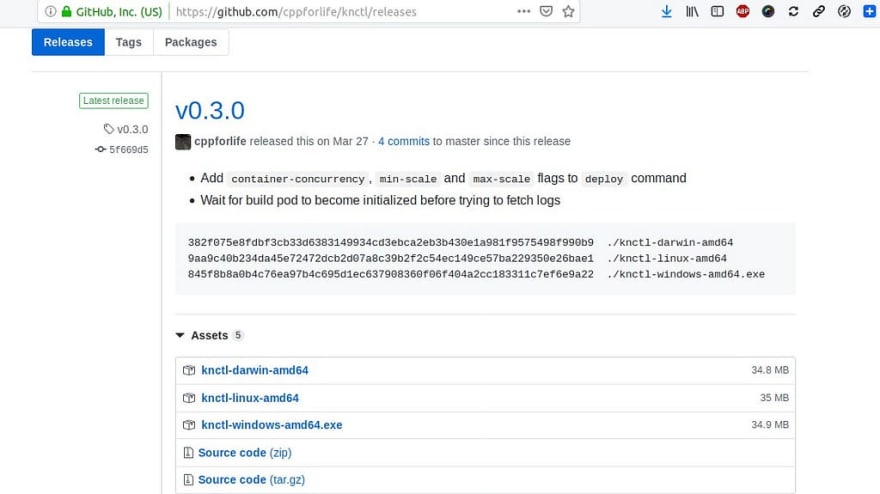Click the max-scale code text
This screenshot has height=494, width=880.
(x=501, y=179)
